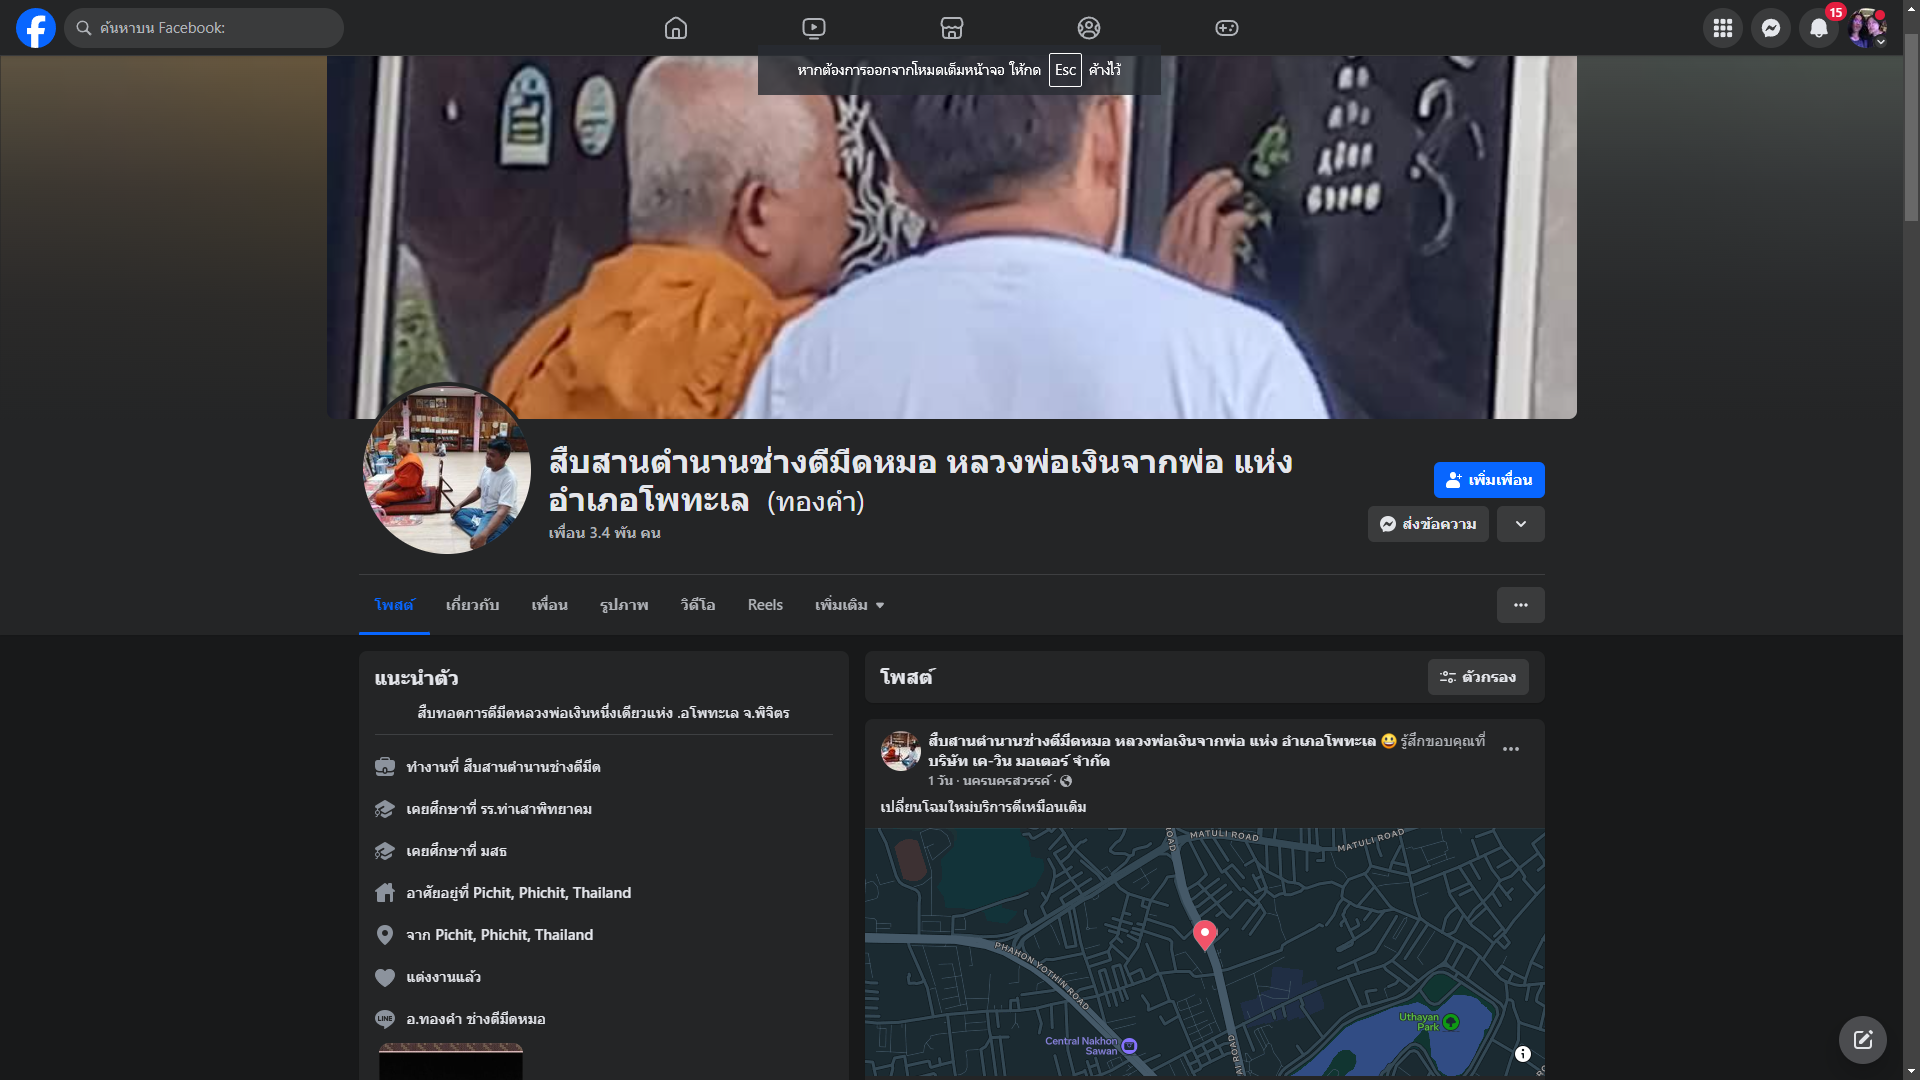Click the Facebook logo icon

pos(36,28)
